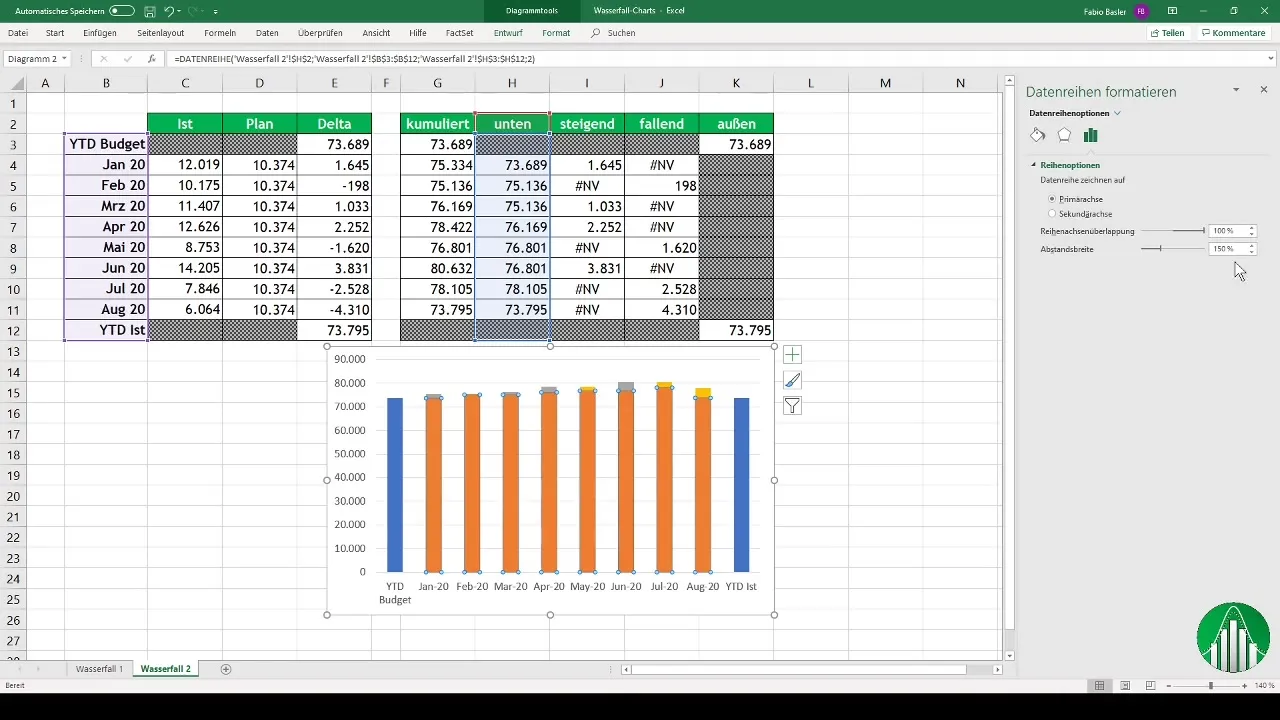The height and width of the screenshot is (720, 1280).
Task: Click the insert function fx icon
Action: pyautogui.click(x=151, y=59)
